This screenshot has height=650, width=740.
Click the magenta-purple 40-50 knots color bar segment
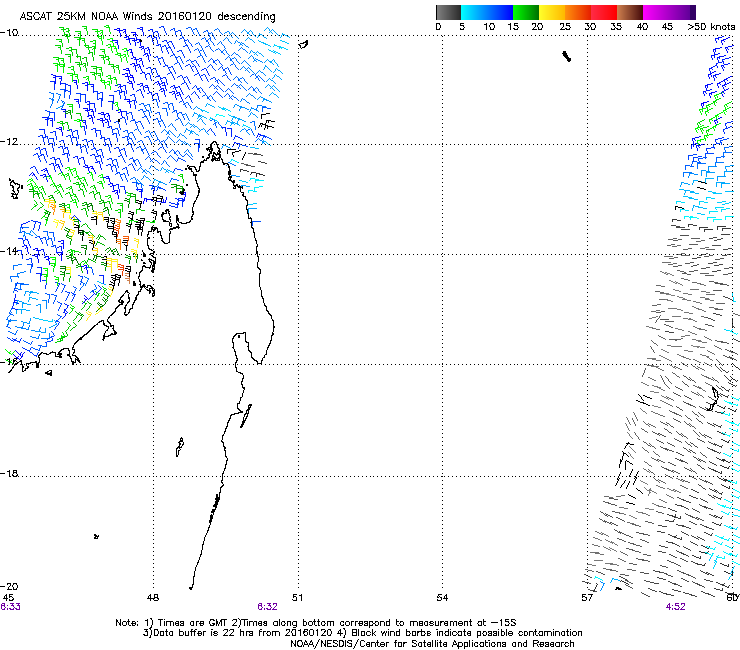click(x=669, y=12)
